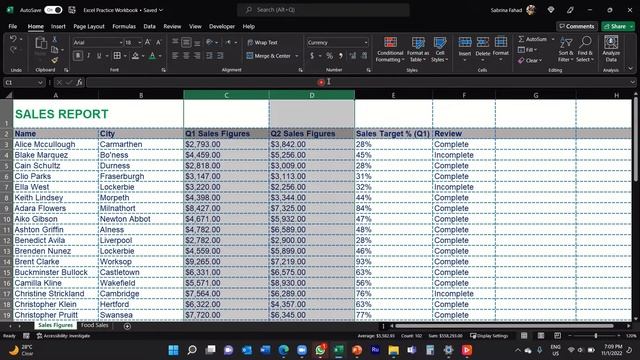Click the Increase Indent icon
Screen dimensions: 640x360
pos(220,56)
